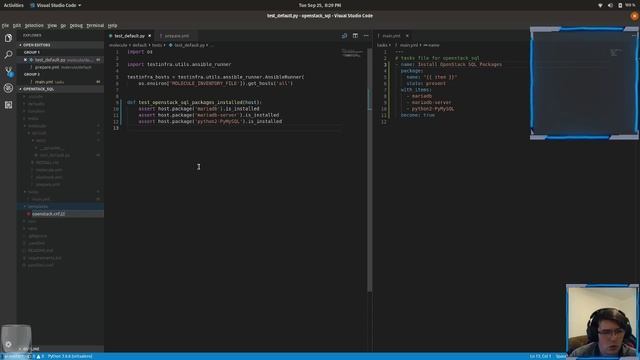Click the test_default.py breadcrumb segment
Screen dimensions: 640x360
[x=189, y=45]
